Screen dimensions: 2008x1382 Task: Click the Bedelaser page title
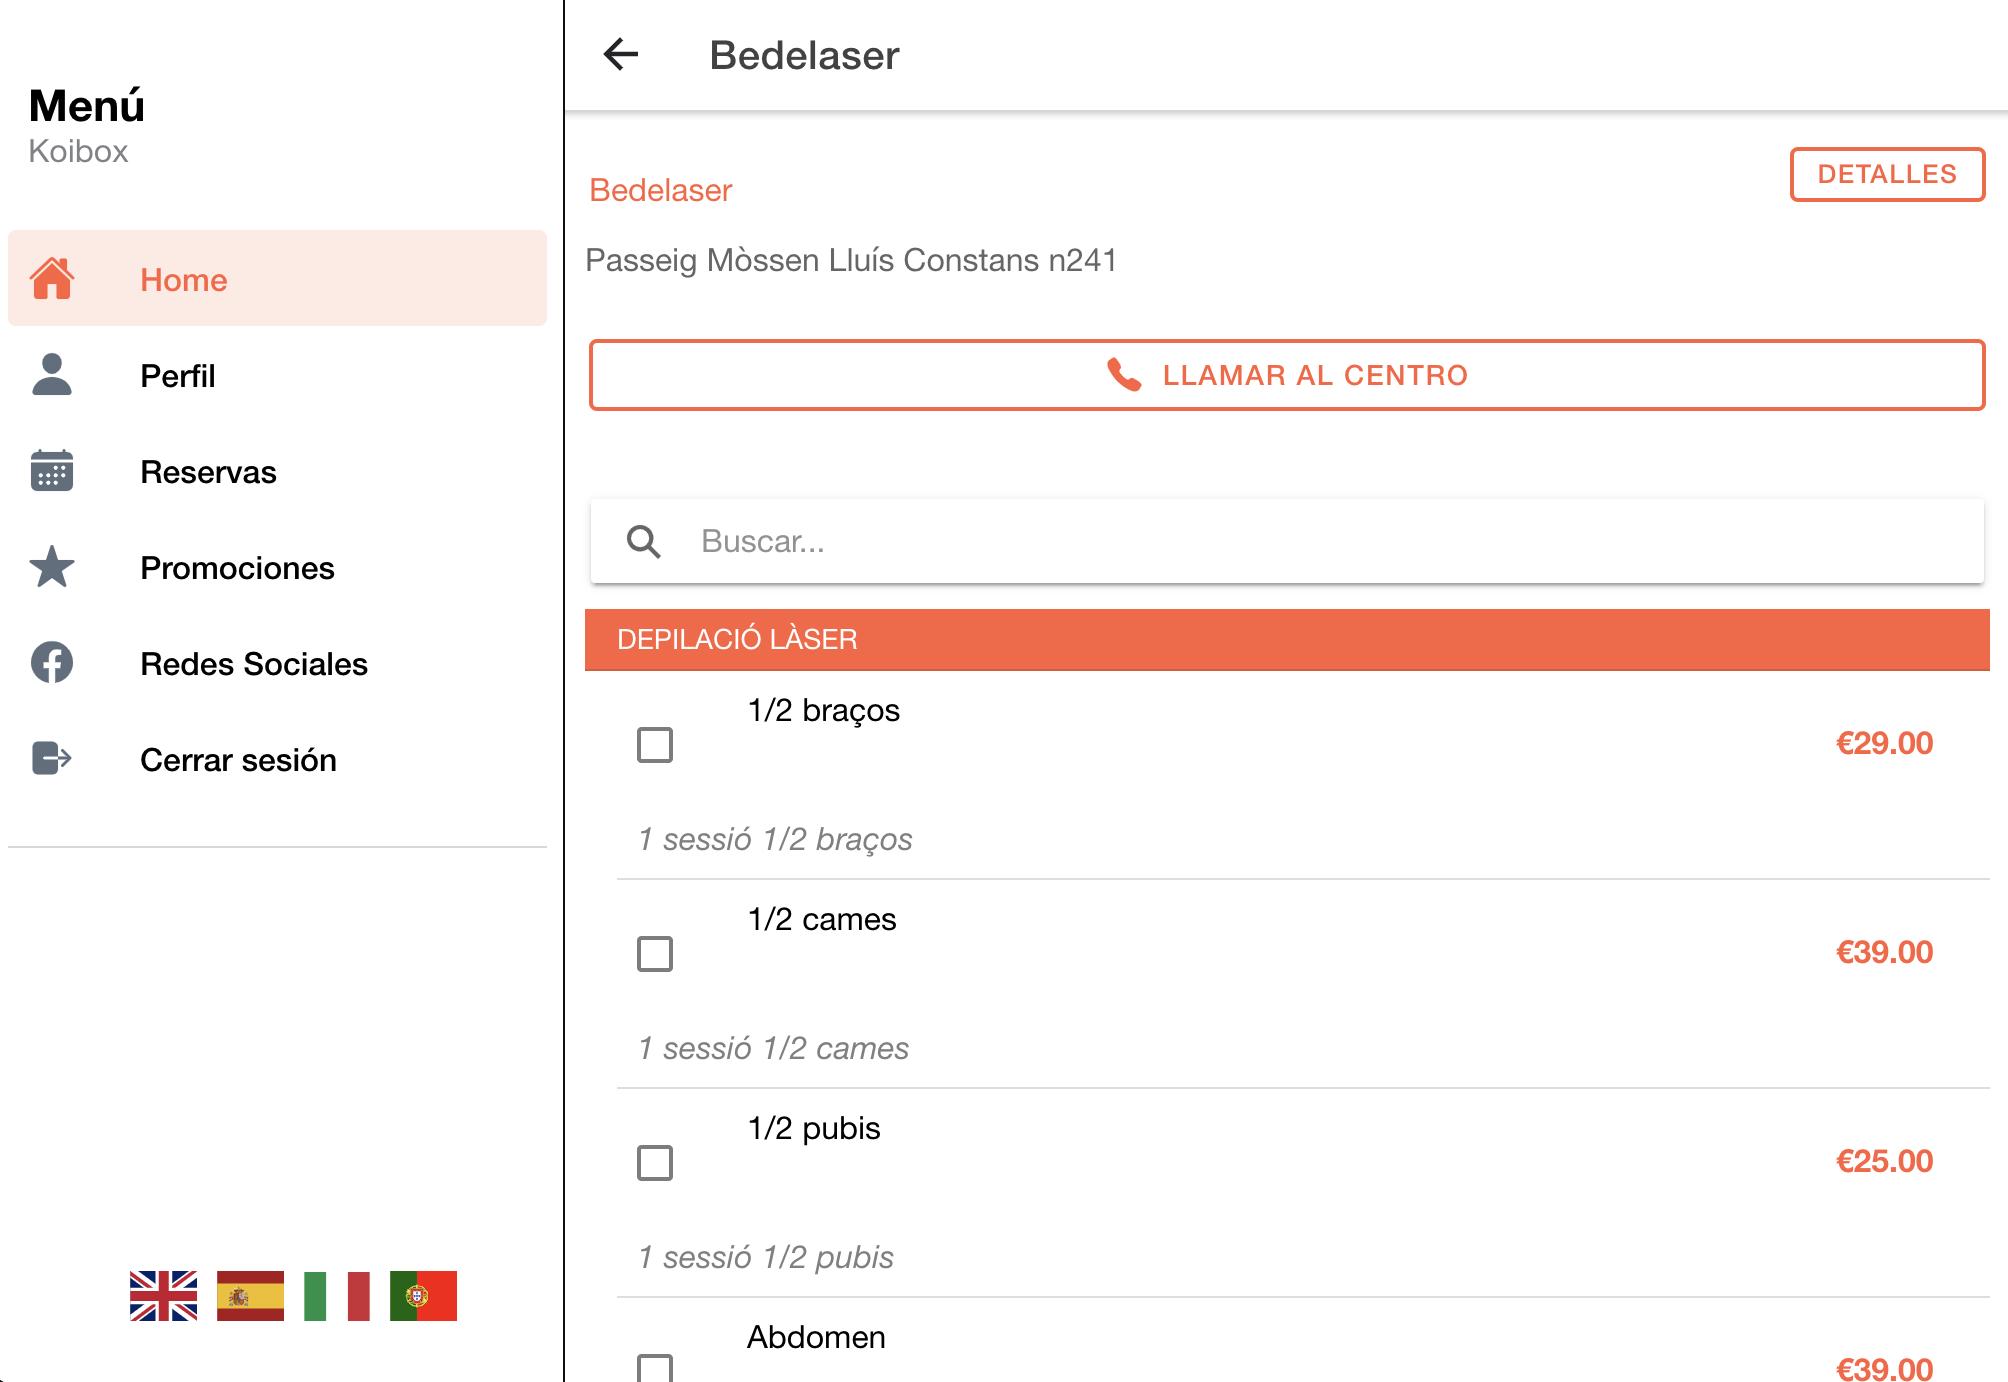click(804, 55)
